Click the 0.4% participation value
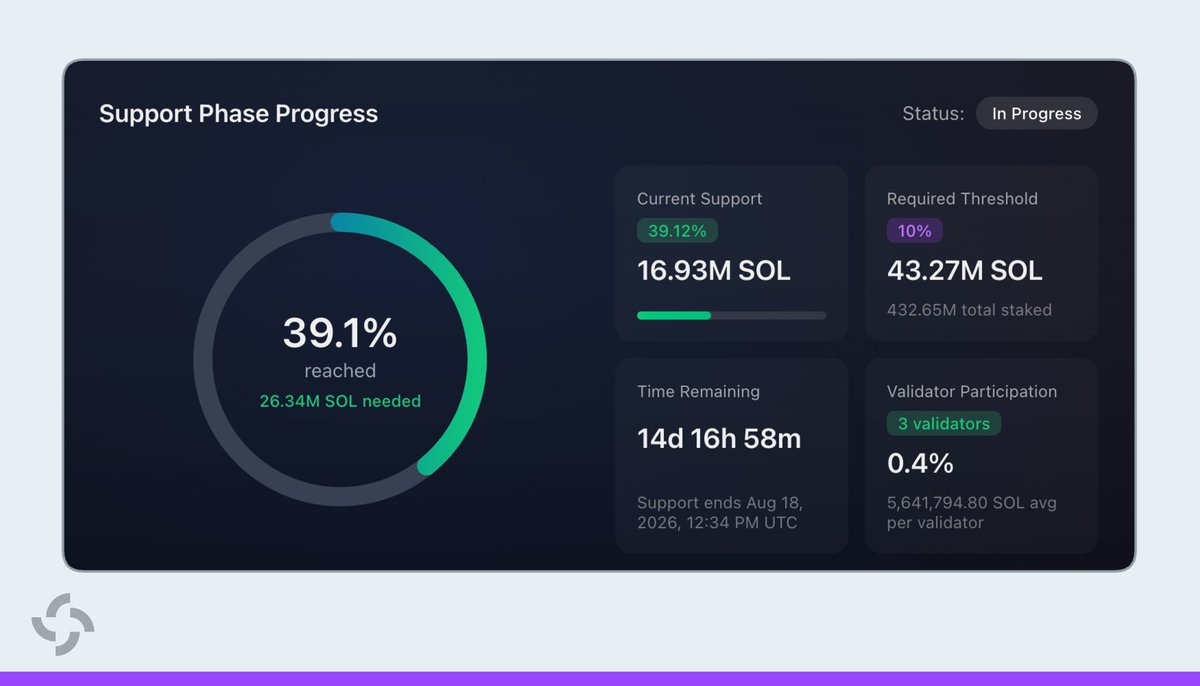The width and height of the screenshot is (1200, 686). click(920, 463)
